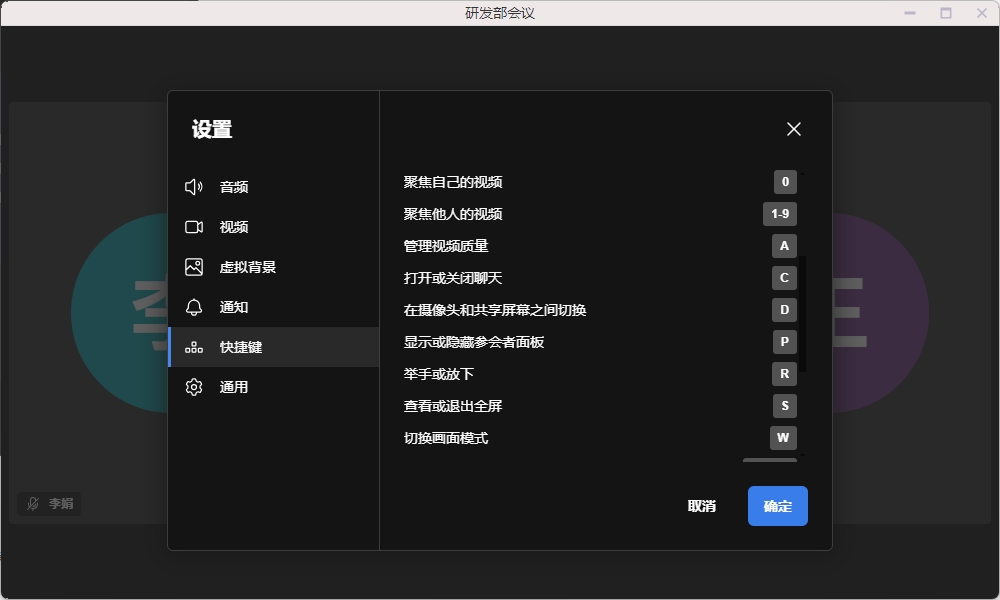Click the R key badge for 举手或放下
1000x600 pixels.
(x=784, y=374)
